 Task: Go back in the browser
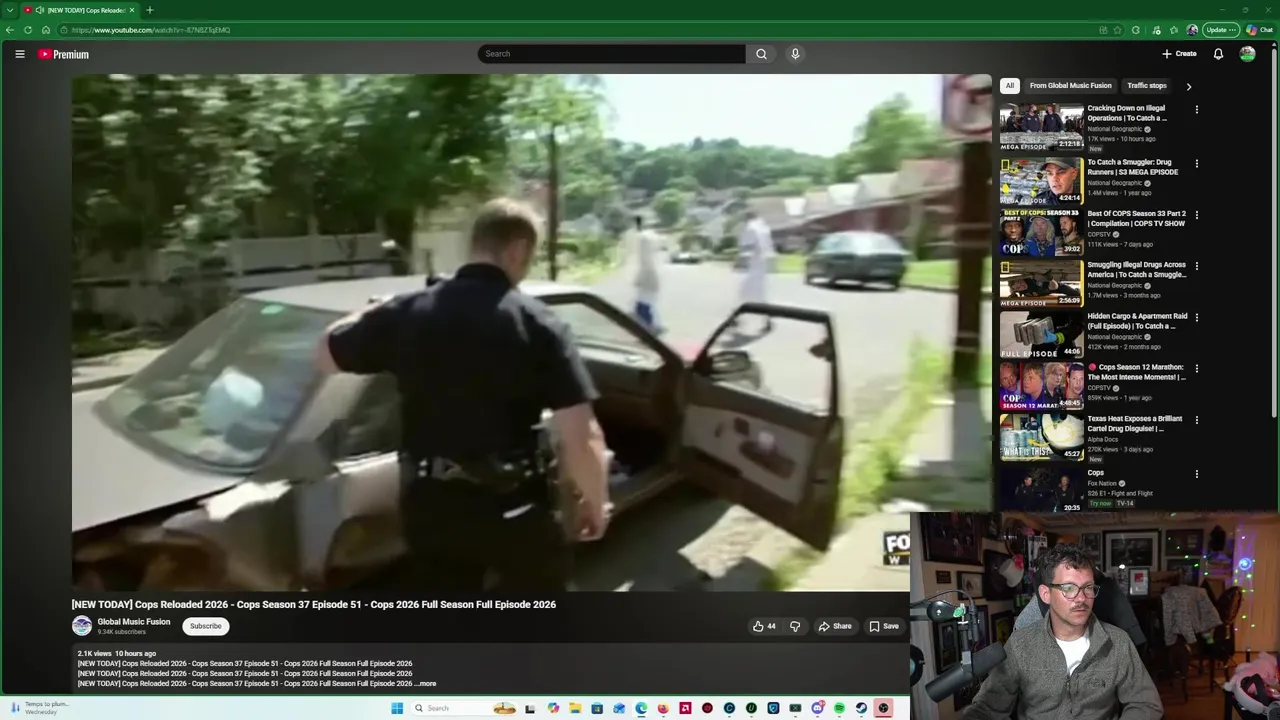click(9, 30)
